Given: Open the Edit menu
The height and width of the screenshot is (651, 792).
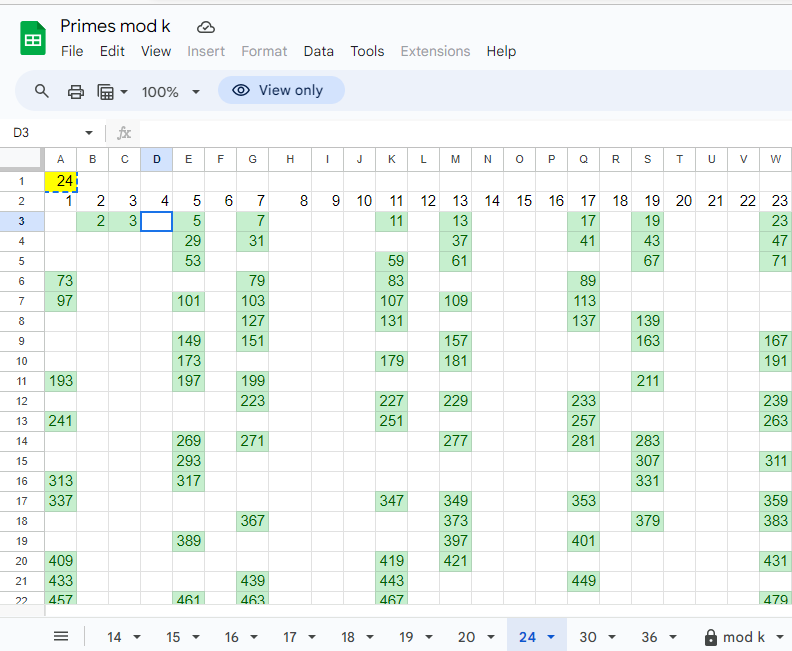Looking at the screenshot, I should [112, 51].
